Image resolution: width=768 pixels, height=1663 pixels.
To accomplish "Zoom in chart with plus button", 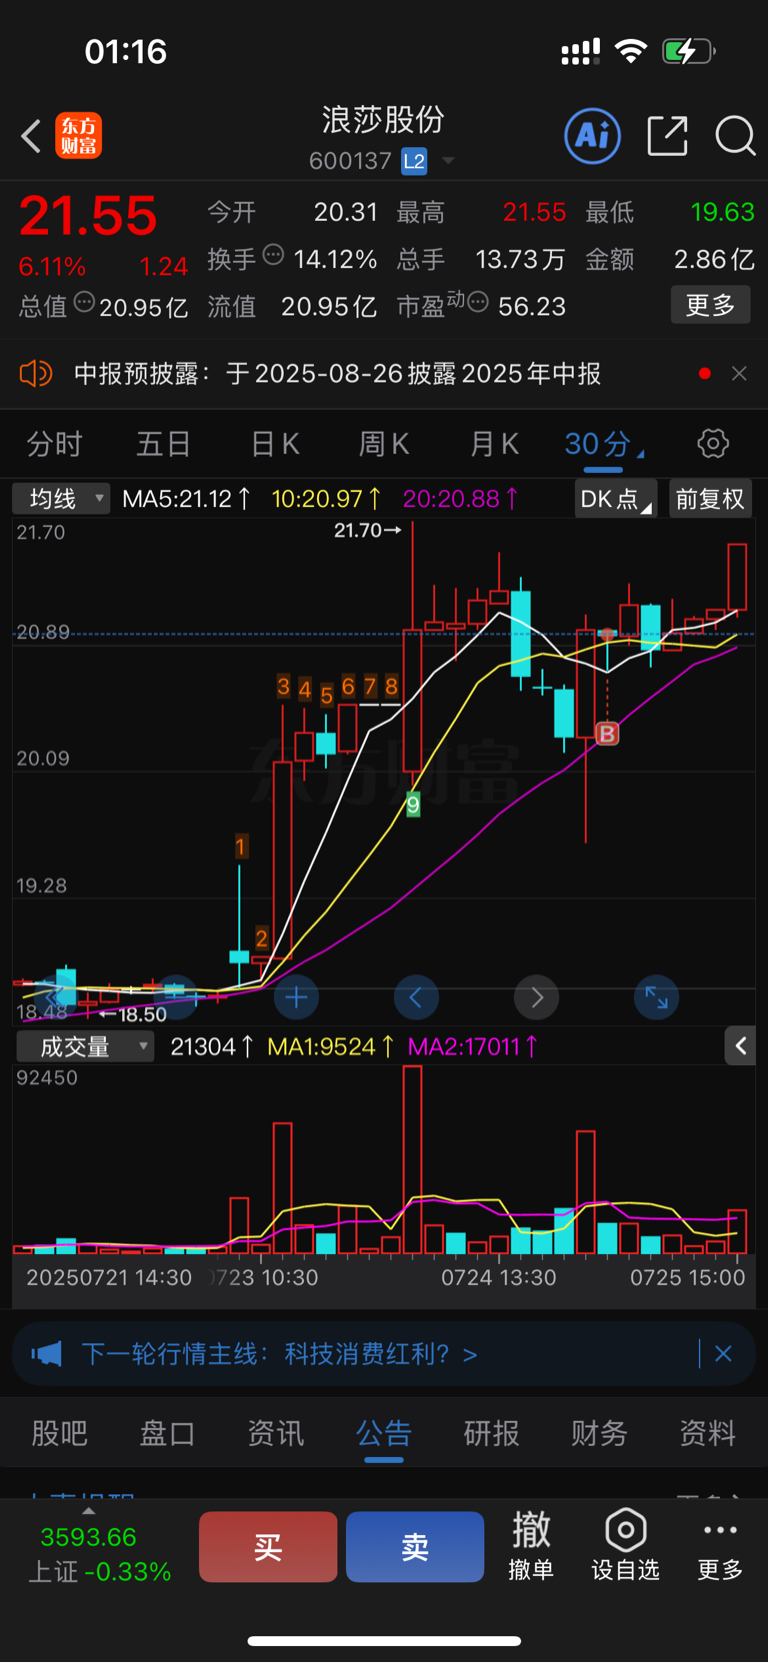I will coord(296,997).
